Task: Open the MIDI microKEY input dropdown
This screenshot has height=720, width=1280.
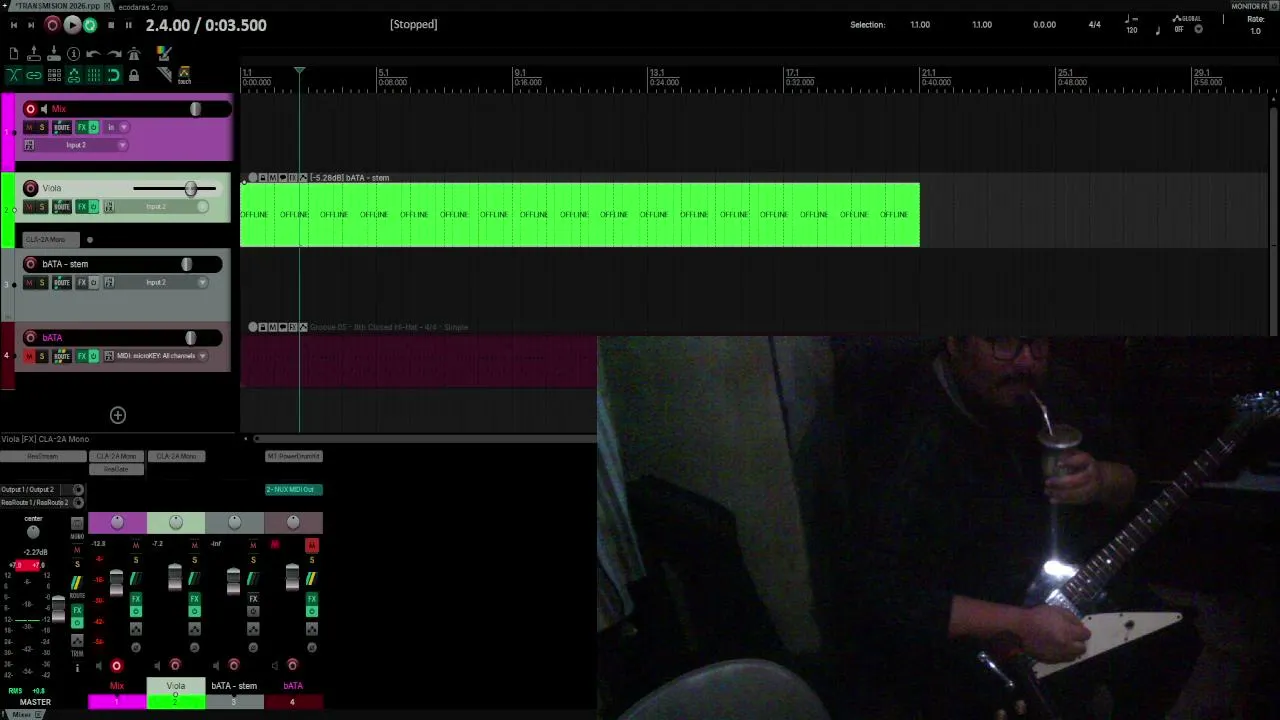Action: coord(162,356)
